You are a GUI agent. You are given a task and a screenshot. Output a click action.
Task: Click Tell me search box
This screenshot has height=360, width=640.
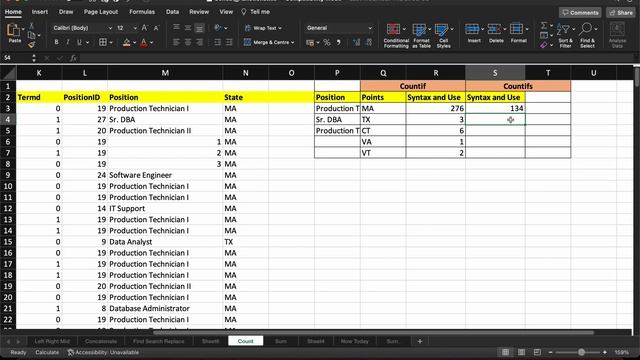click(256, 12)
